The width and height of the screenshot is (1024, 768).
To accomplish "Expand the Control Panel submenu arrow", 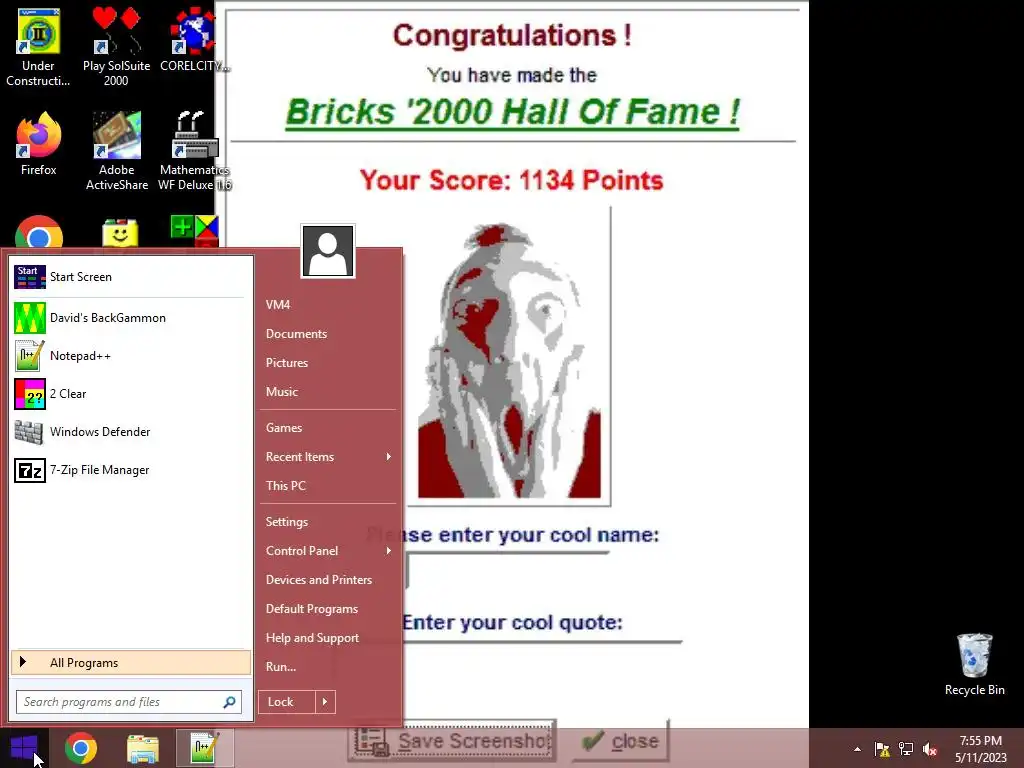I will pos(389,551).
